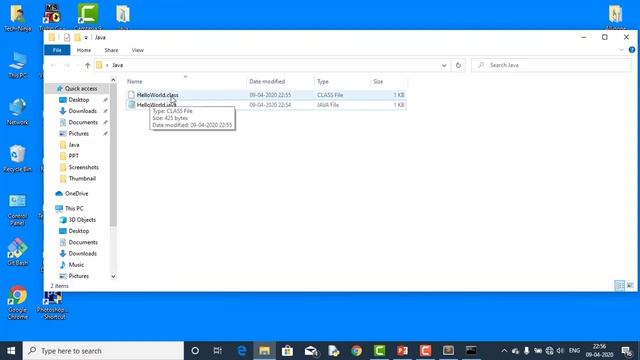
Task: Expand the ribbon with the chevron
Action: 621,50
